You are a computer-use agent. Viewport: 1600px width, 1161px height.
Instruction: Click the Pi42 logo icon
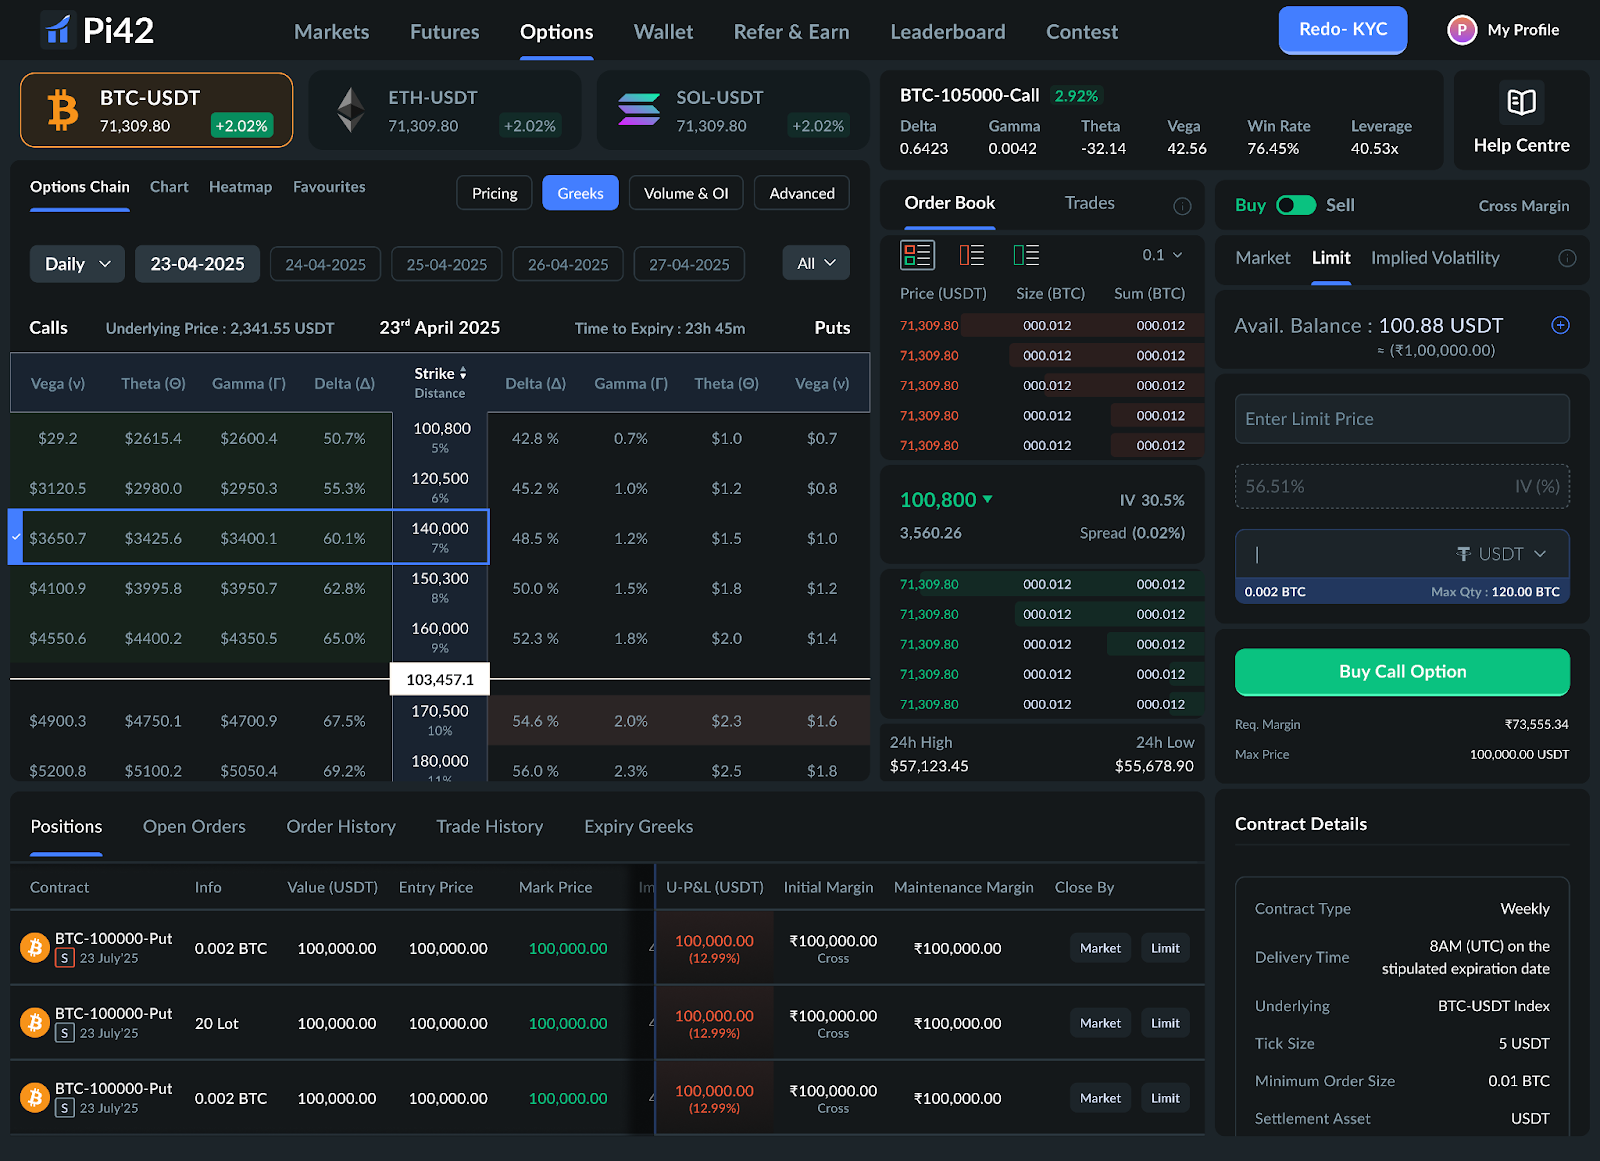pos(58,30)
